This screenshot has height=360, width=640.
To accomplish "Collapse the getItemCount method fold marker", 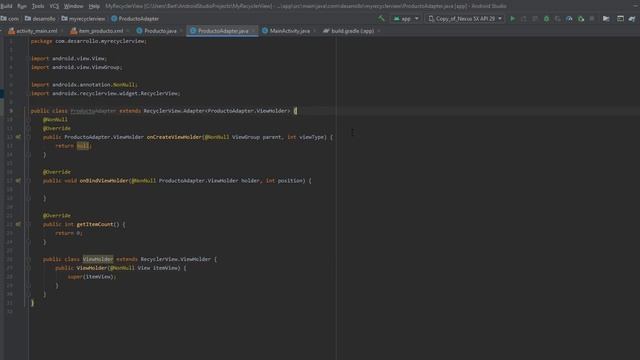I will coord(29,224).
